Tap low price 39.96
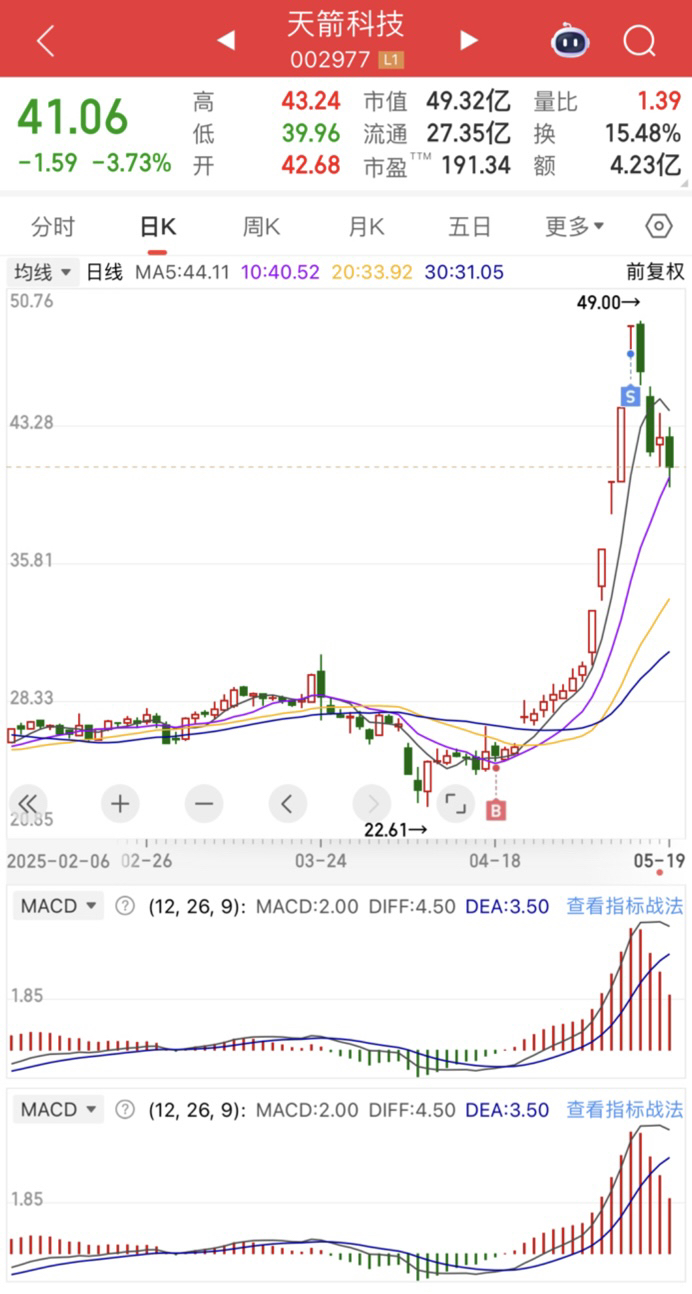The width and height of the screenshot is (692, 1294). (311, 133)
